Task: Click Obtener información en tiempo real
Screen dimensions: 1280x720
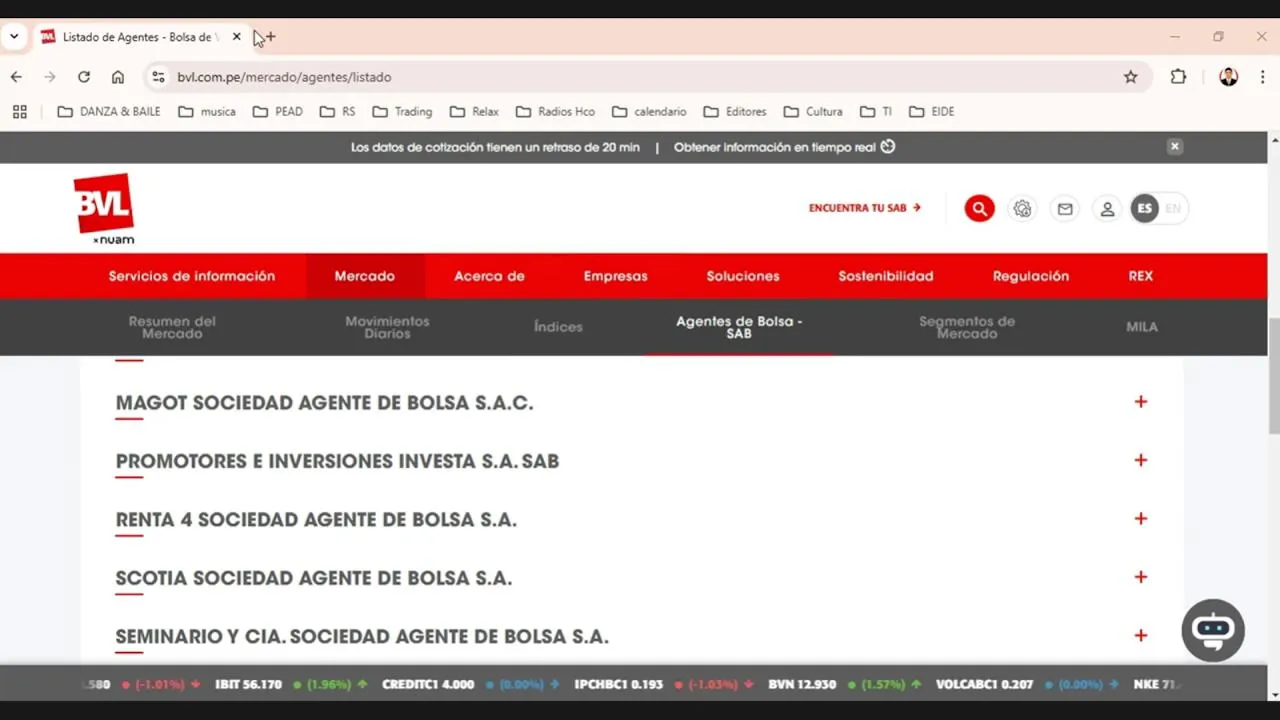Action: (x=784, y=147)
